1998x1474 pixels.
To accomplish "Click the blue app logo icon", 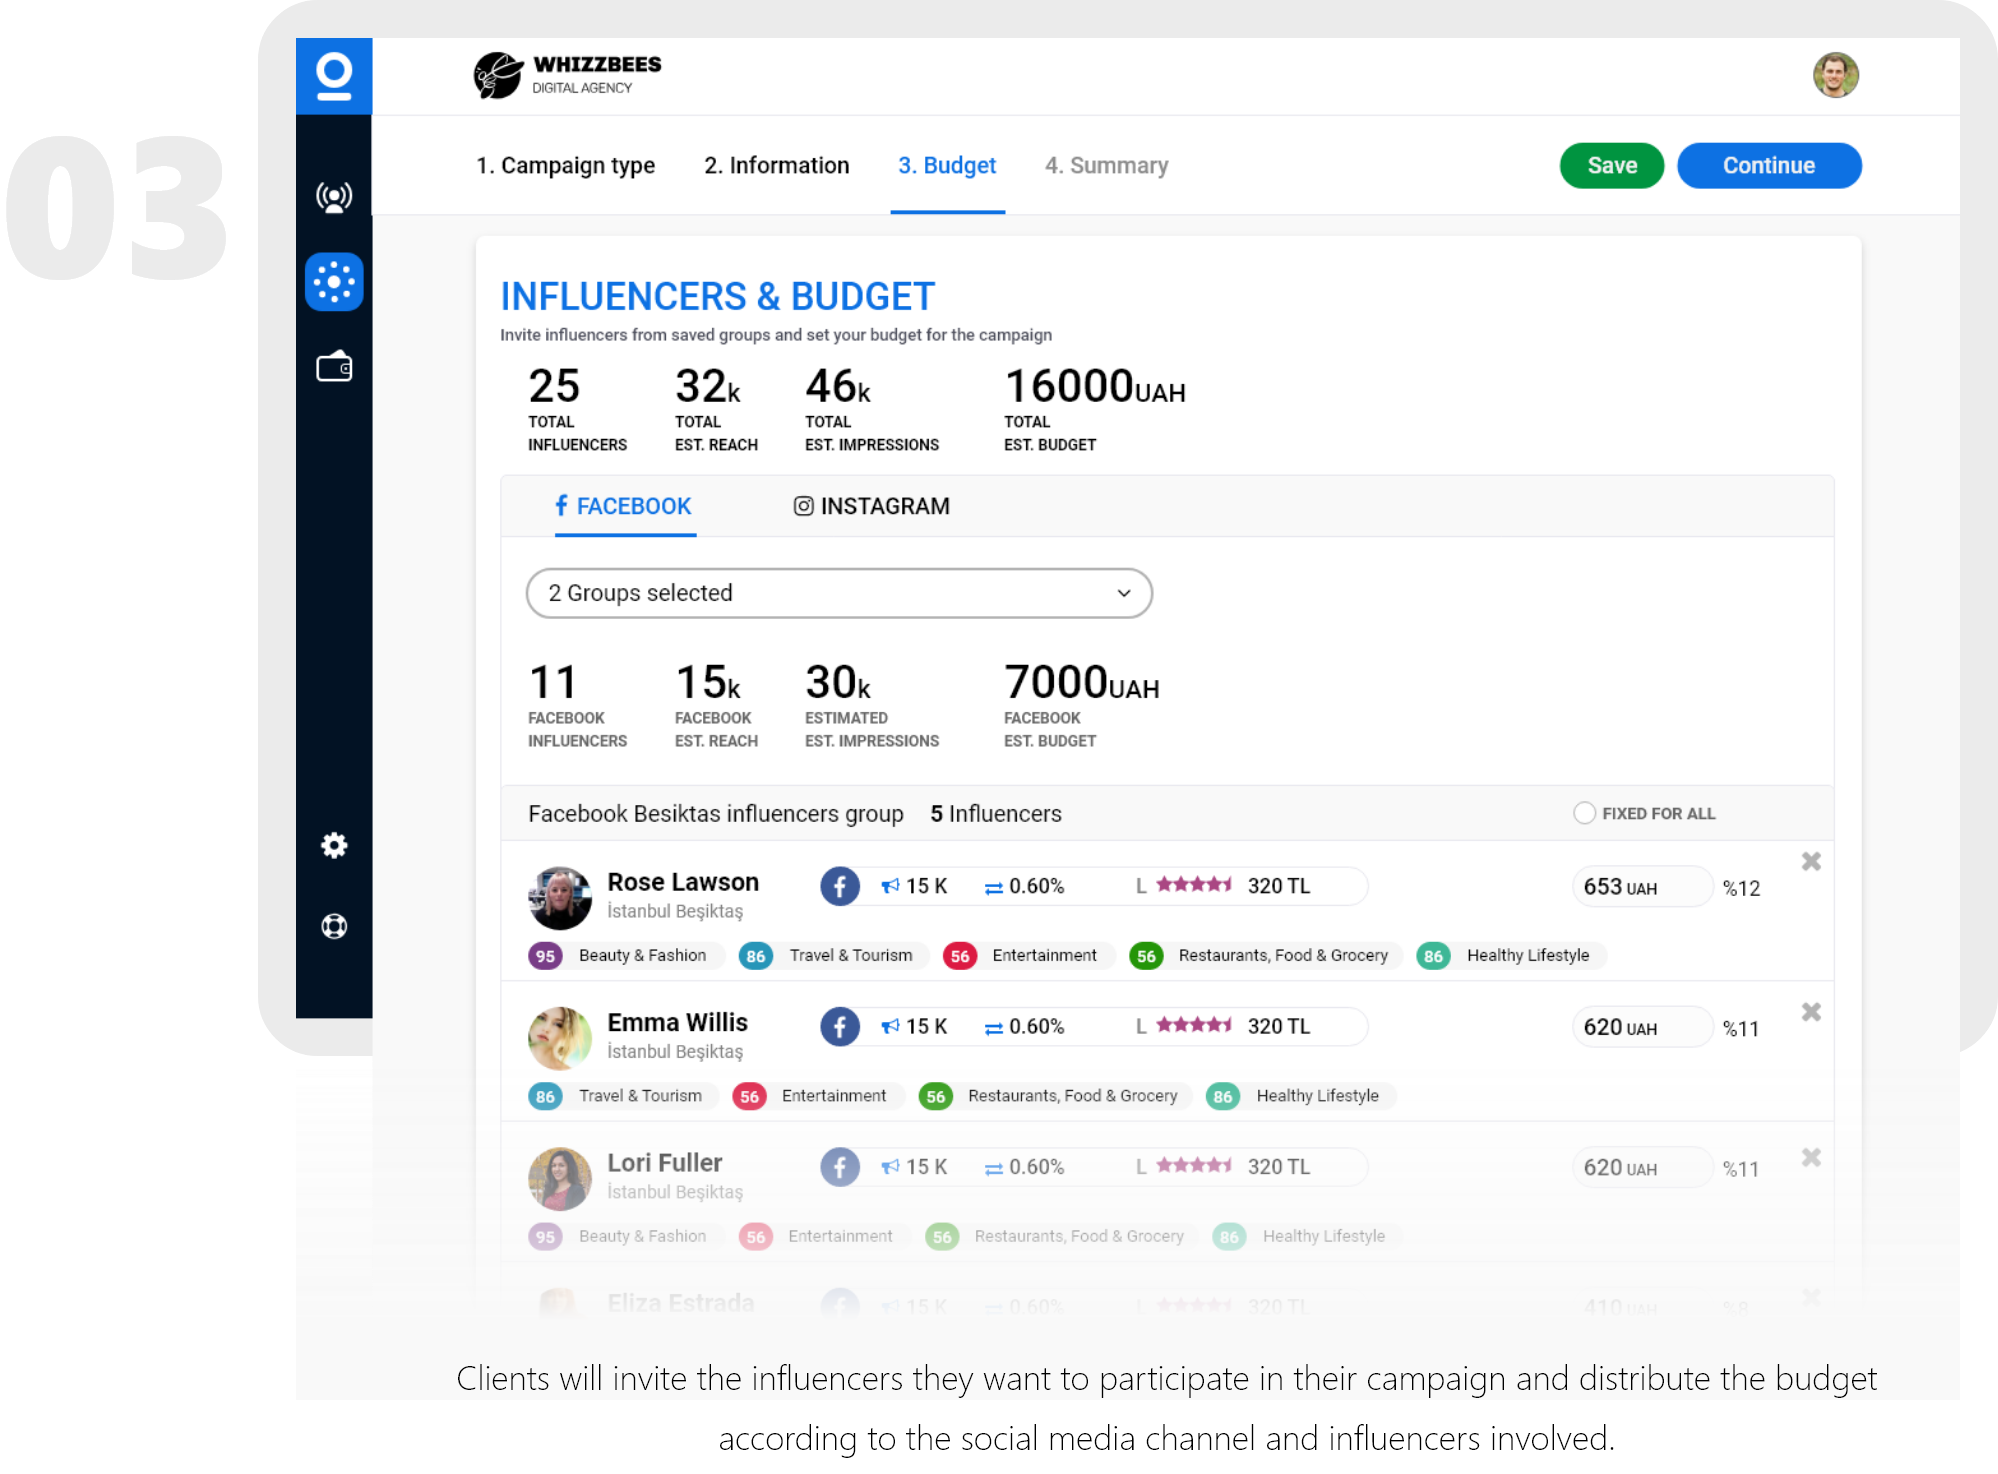I will [x=334, y=76].
